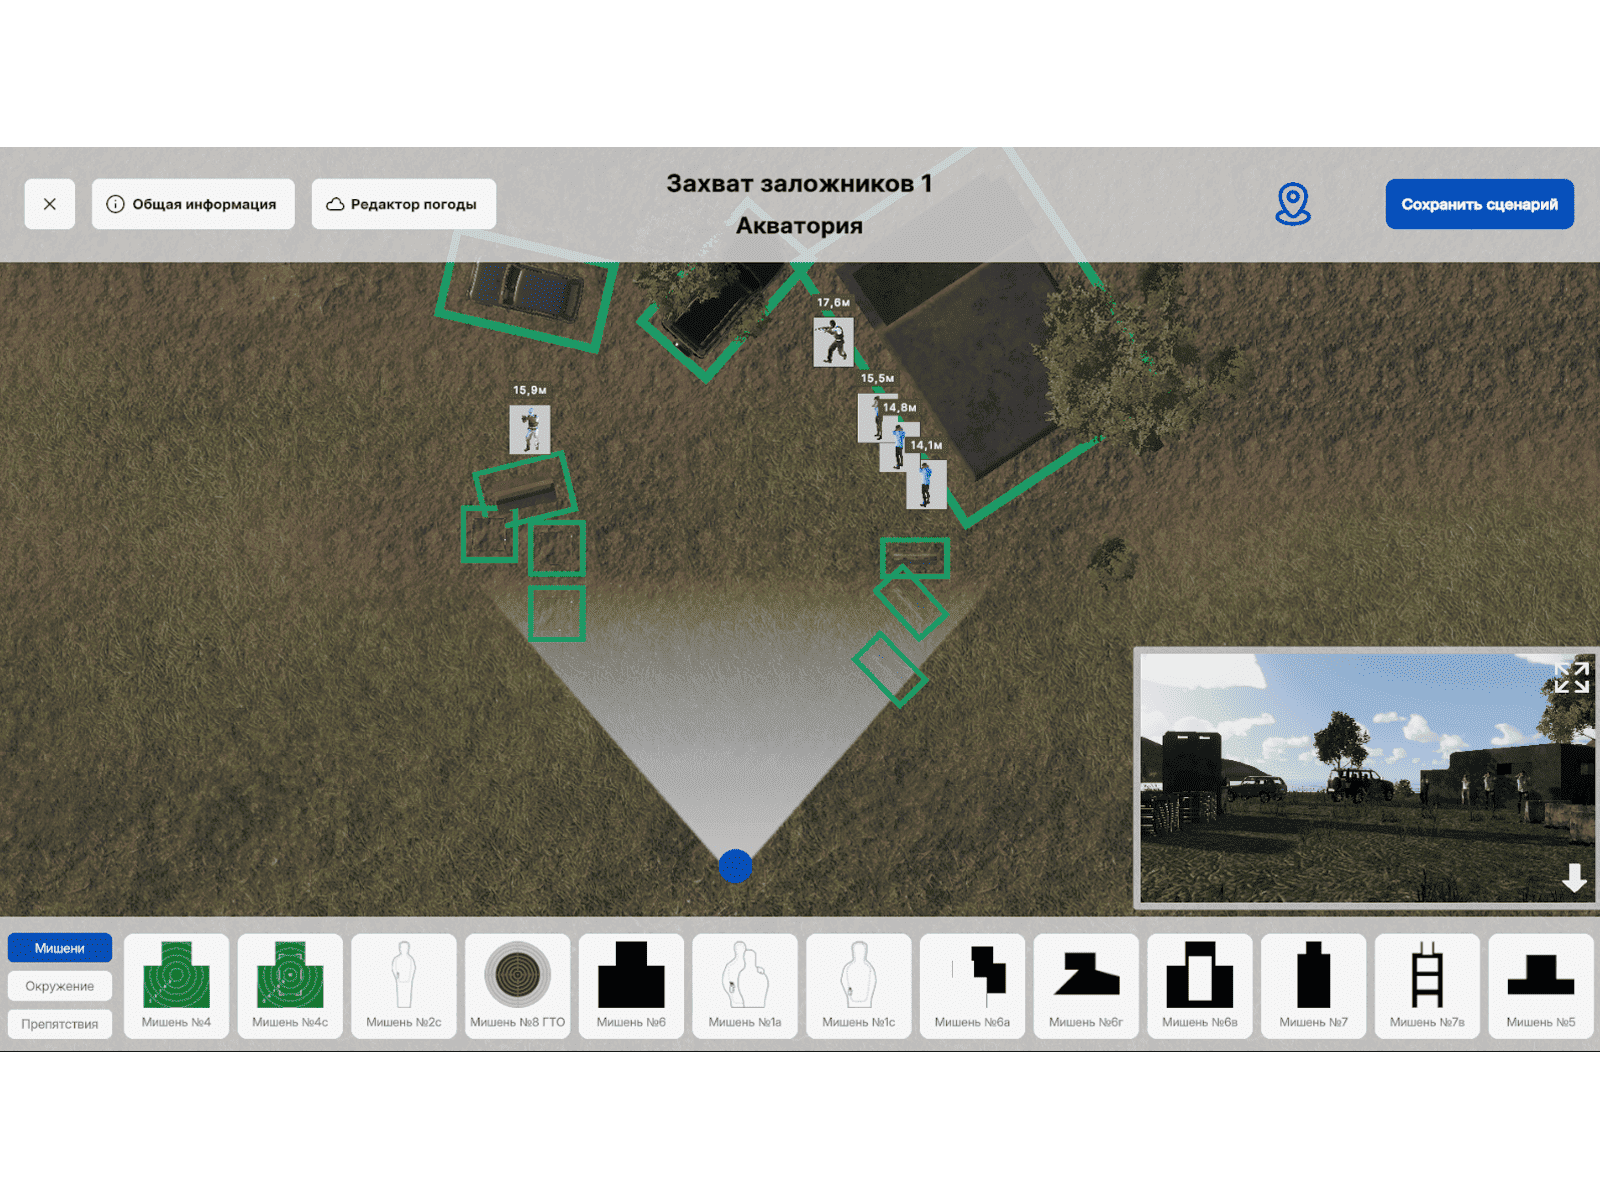The image size is (1600, 1200).
Task: Select the Мишень №4 target icon
Action: tap(176, 985)
